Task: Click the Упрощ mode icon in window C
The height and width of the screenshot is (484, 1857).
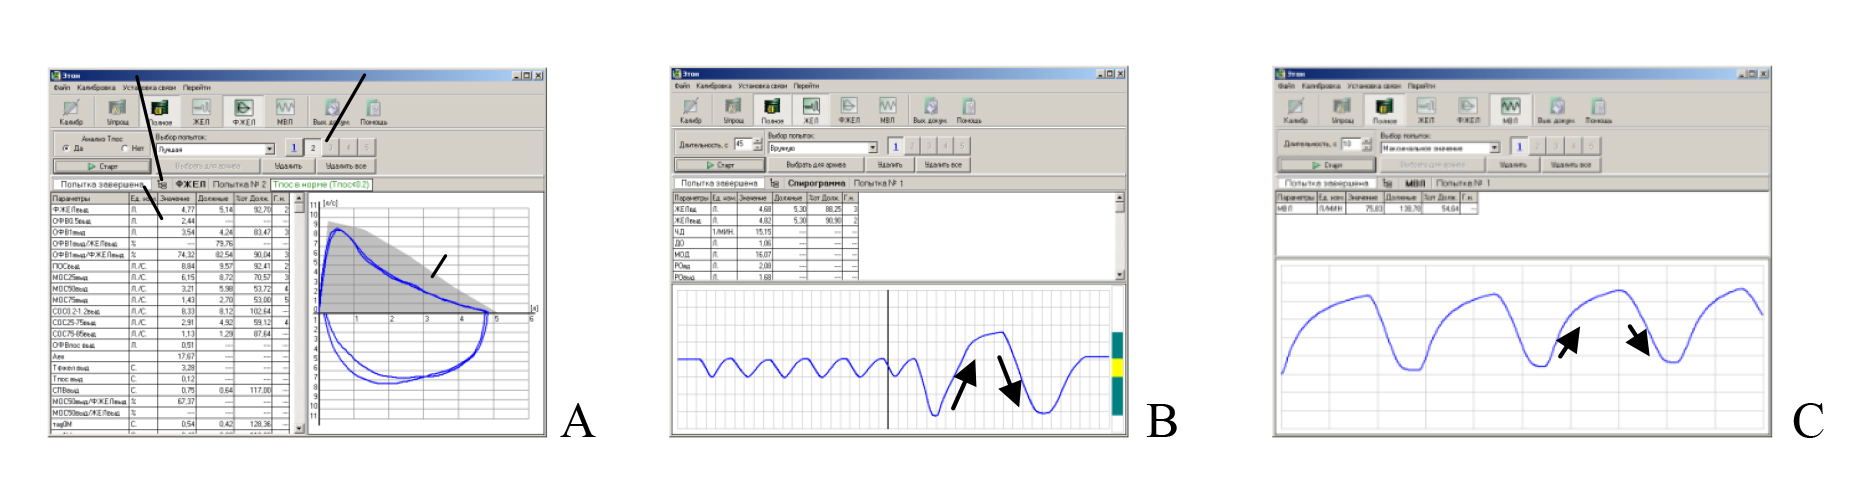Action: click(x=1341, y=108)
